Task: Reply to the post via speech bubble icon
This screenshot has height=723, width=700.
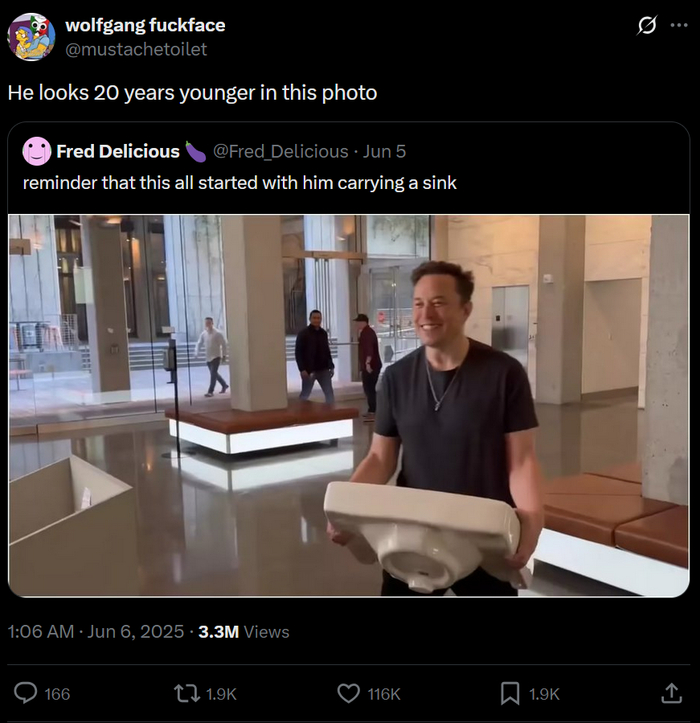Action: [x=28, y=692]
